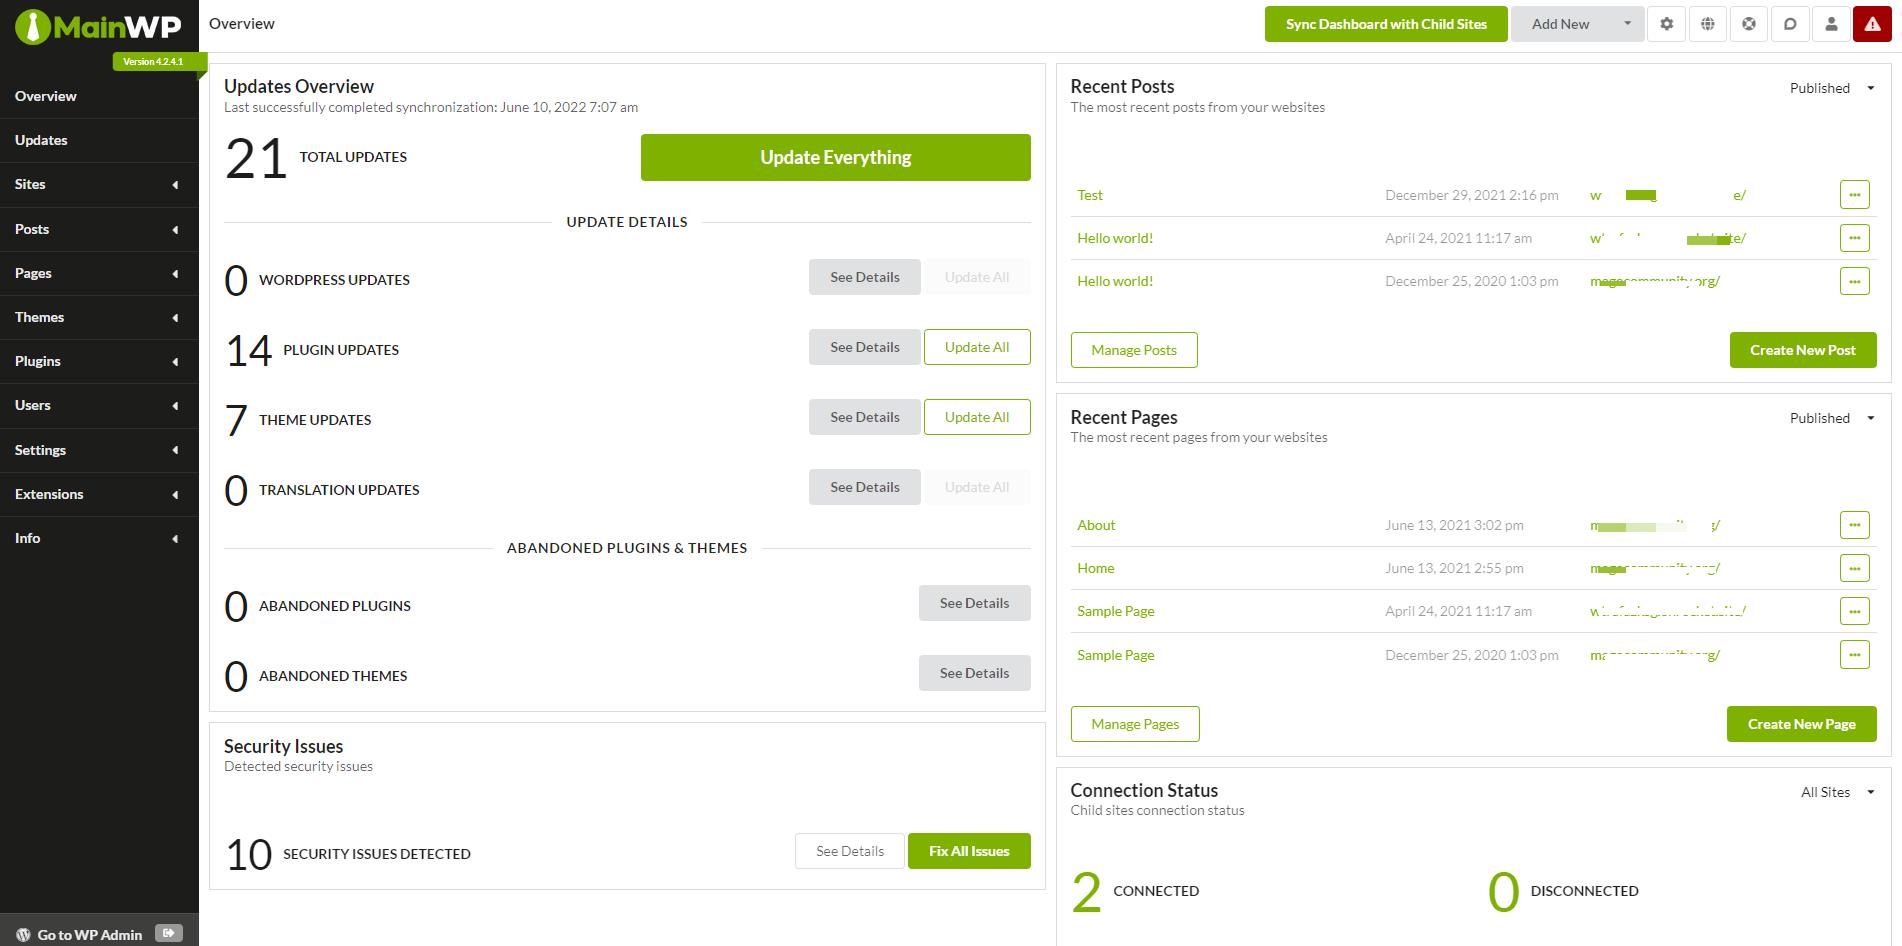Click Go to WP Admin link
The image size is (1902, 946).
[x=90, y=935]
